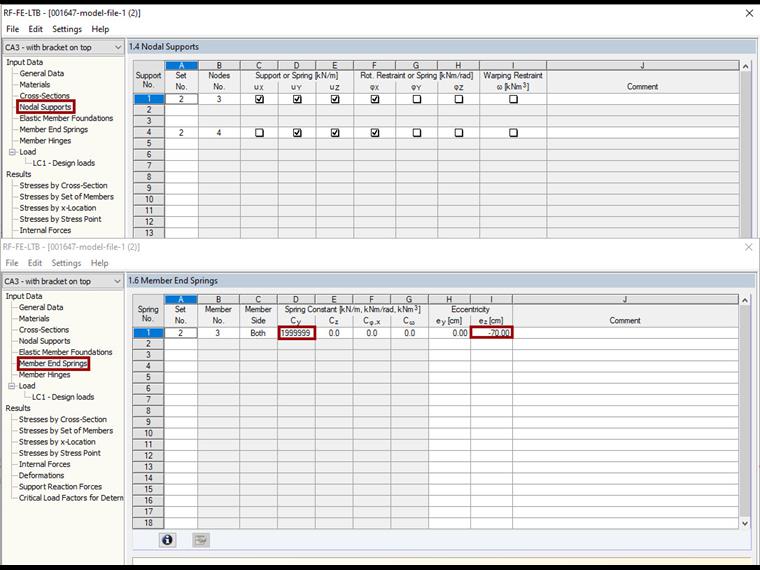Select Nodal Supports in top window tree
The height and width of the screenshot is (570, 760).
click(x=46, y=107)
